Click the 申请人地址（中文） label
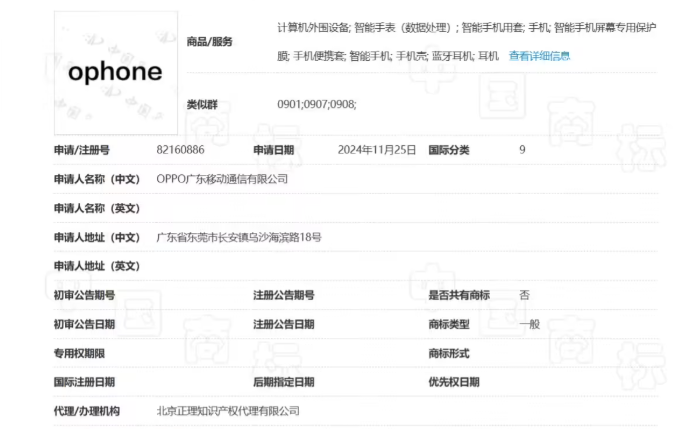This screenshot has height=429, width=694. pyautogui.click(x=97, y=237)
